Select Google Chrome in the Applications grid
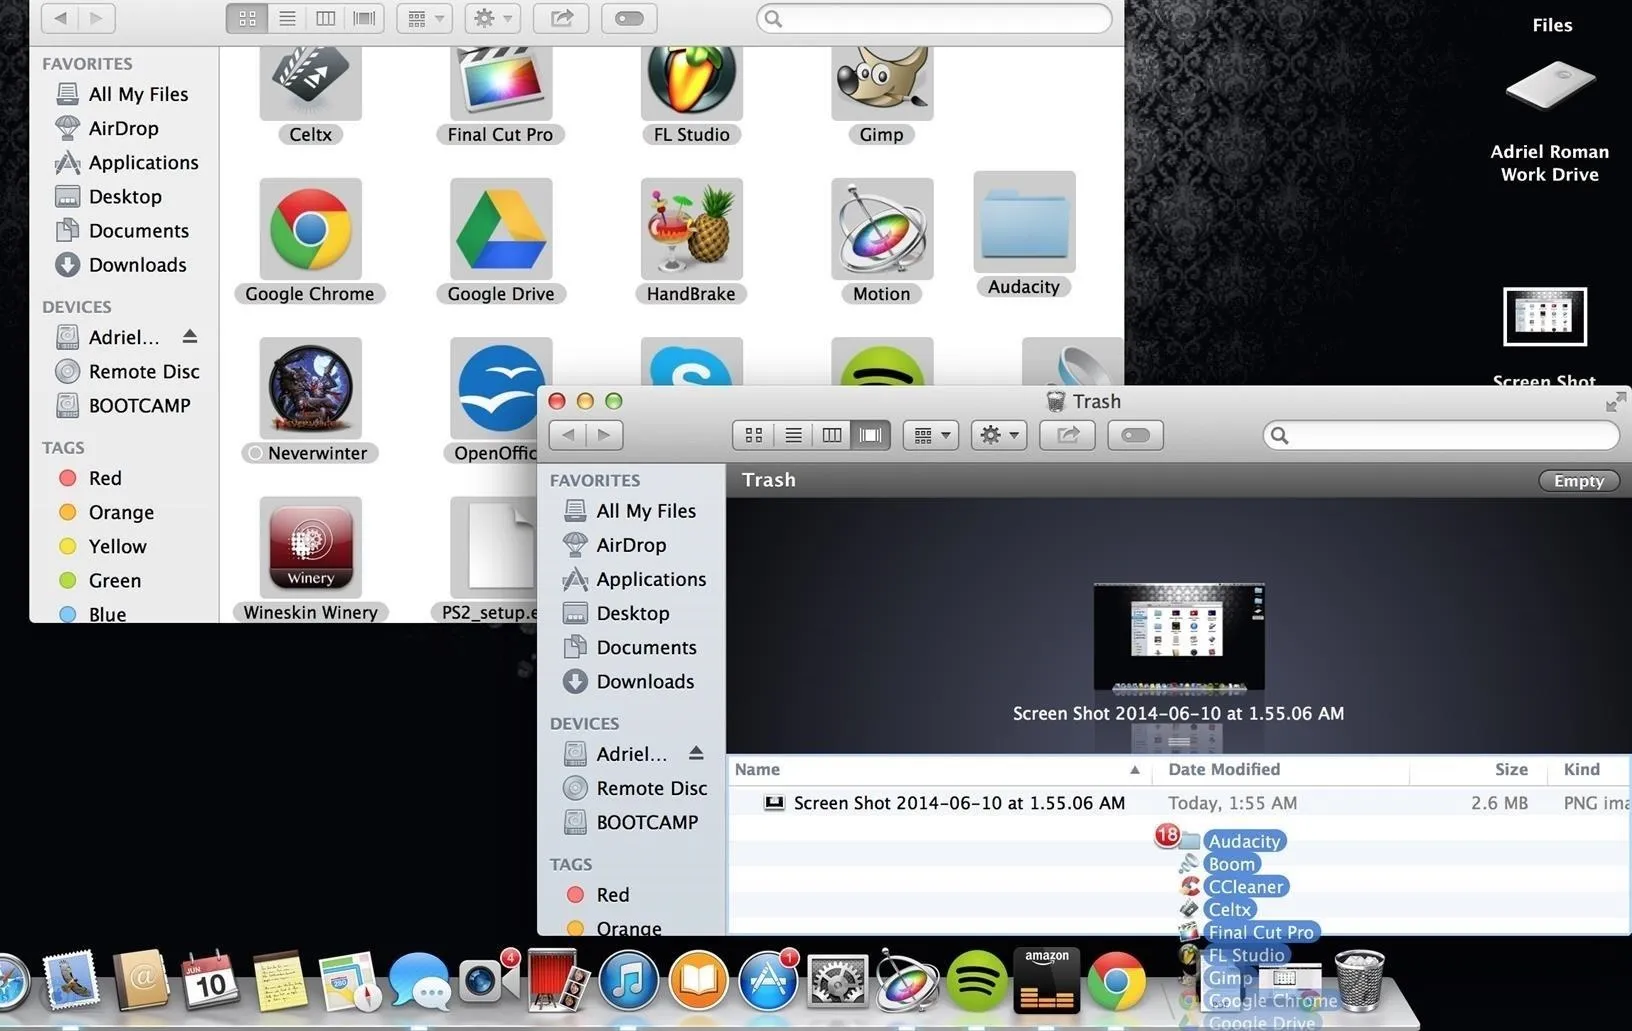Viewport: 1632px width, 1031px height. (310, 229)
